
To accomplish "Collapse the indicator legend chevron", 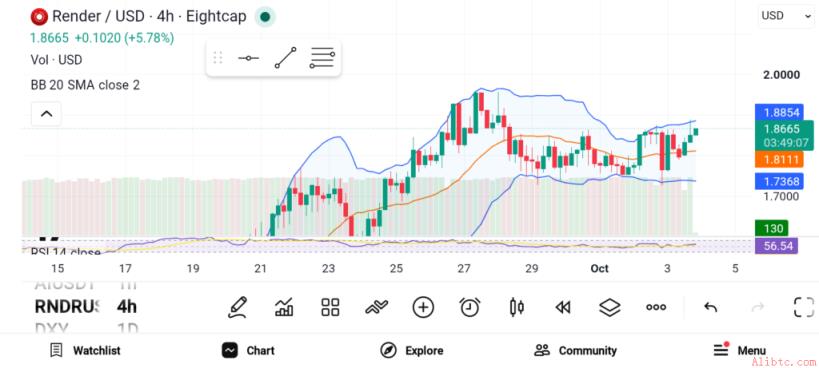I will [x=46, y=114].
